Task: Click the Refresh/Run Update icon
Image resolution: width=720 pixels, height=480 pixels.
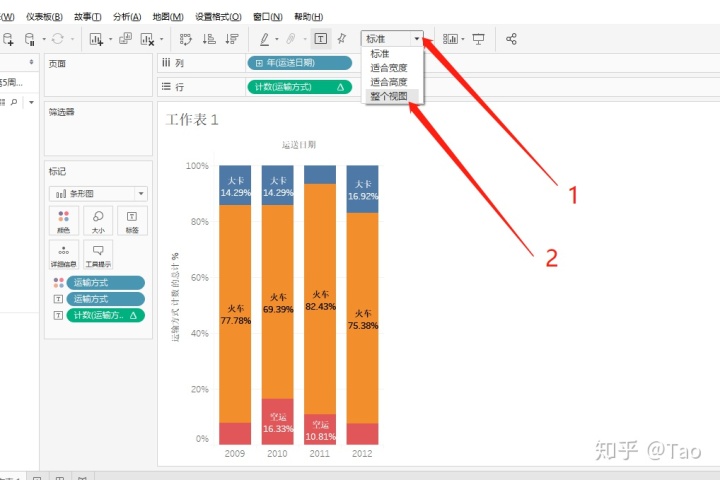Action: [58, 39]
